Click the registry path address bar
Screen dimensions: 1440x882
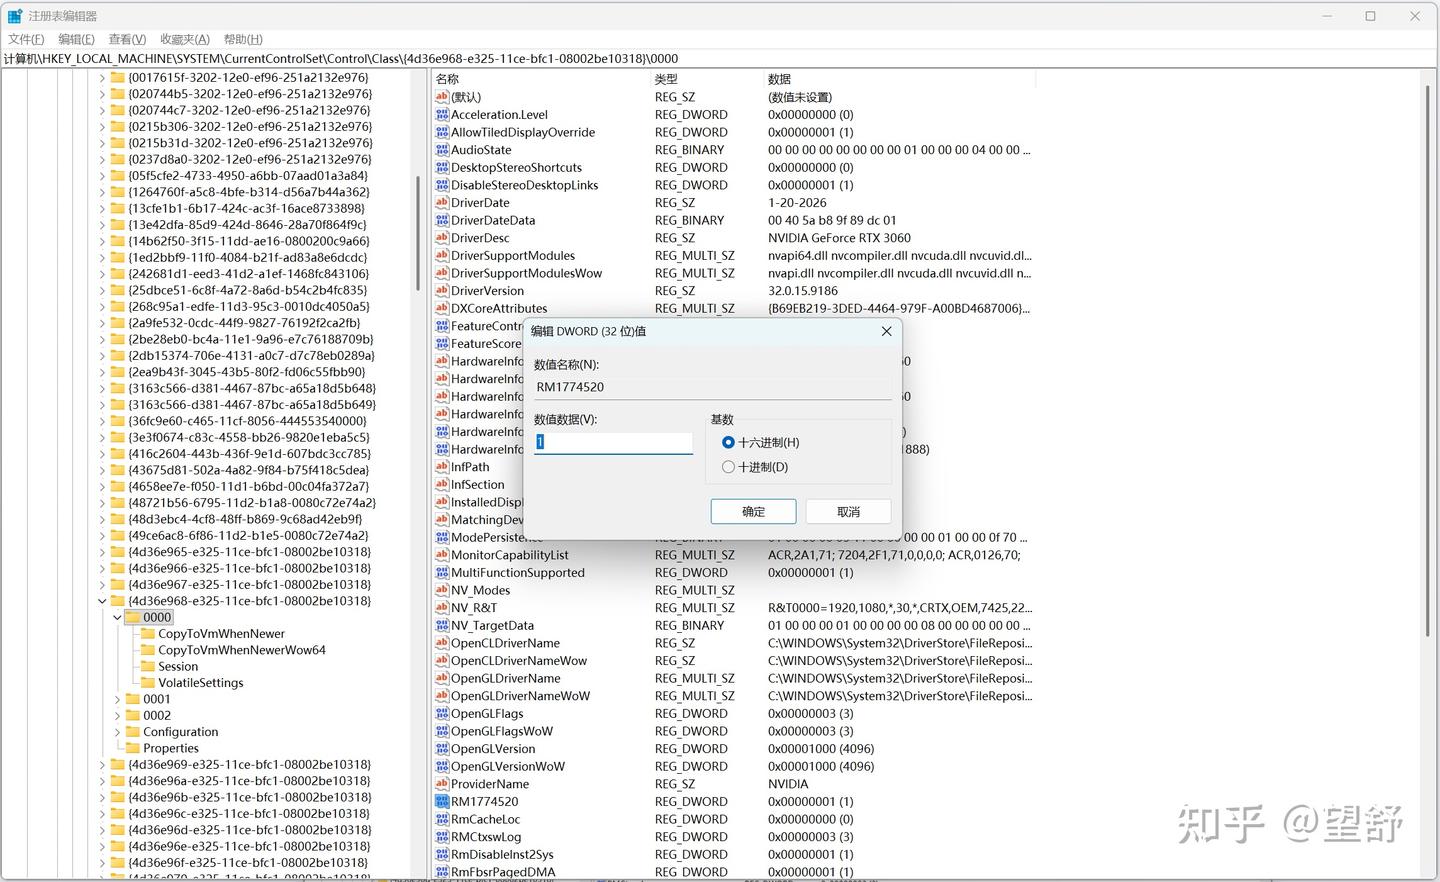click(718, 59)
